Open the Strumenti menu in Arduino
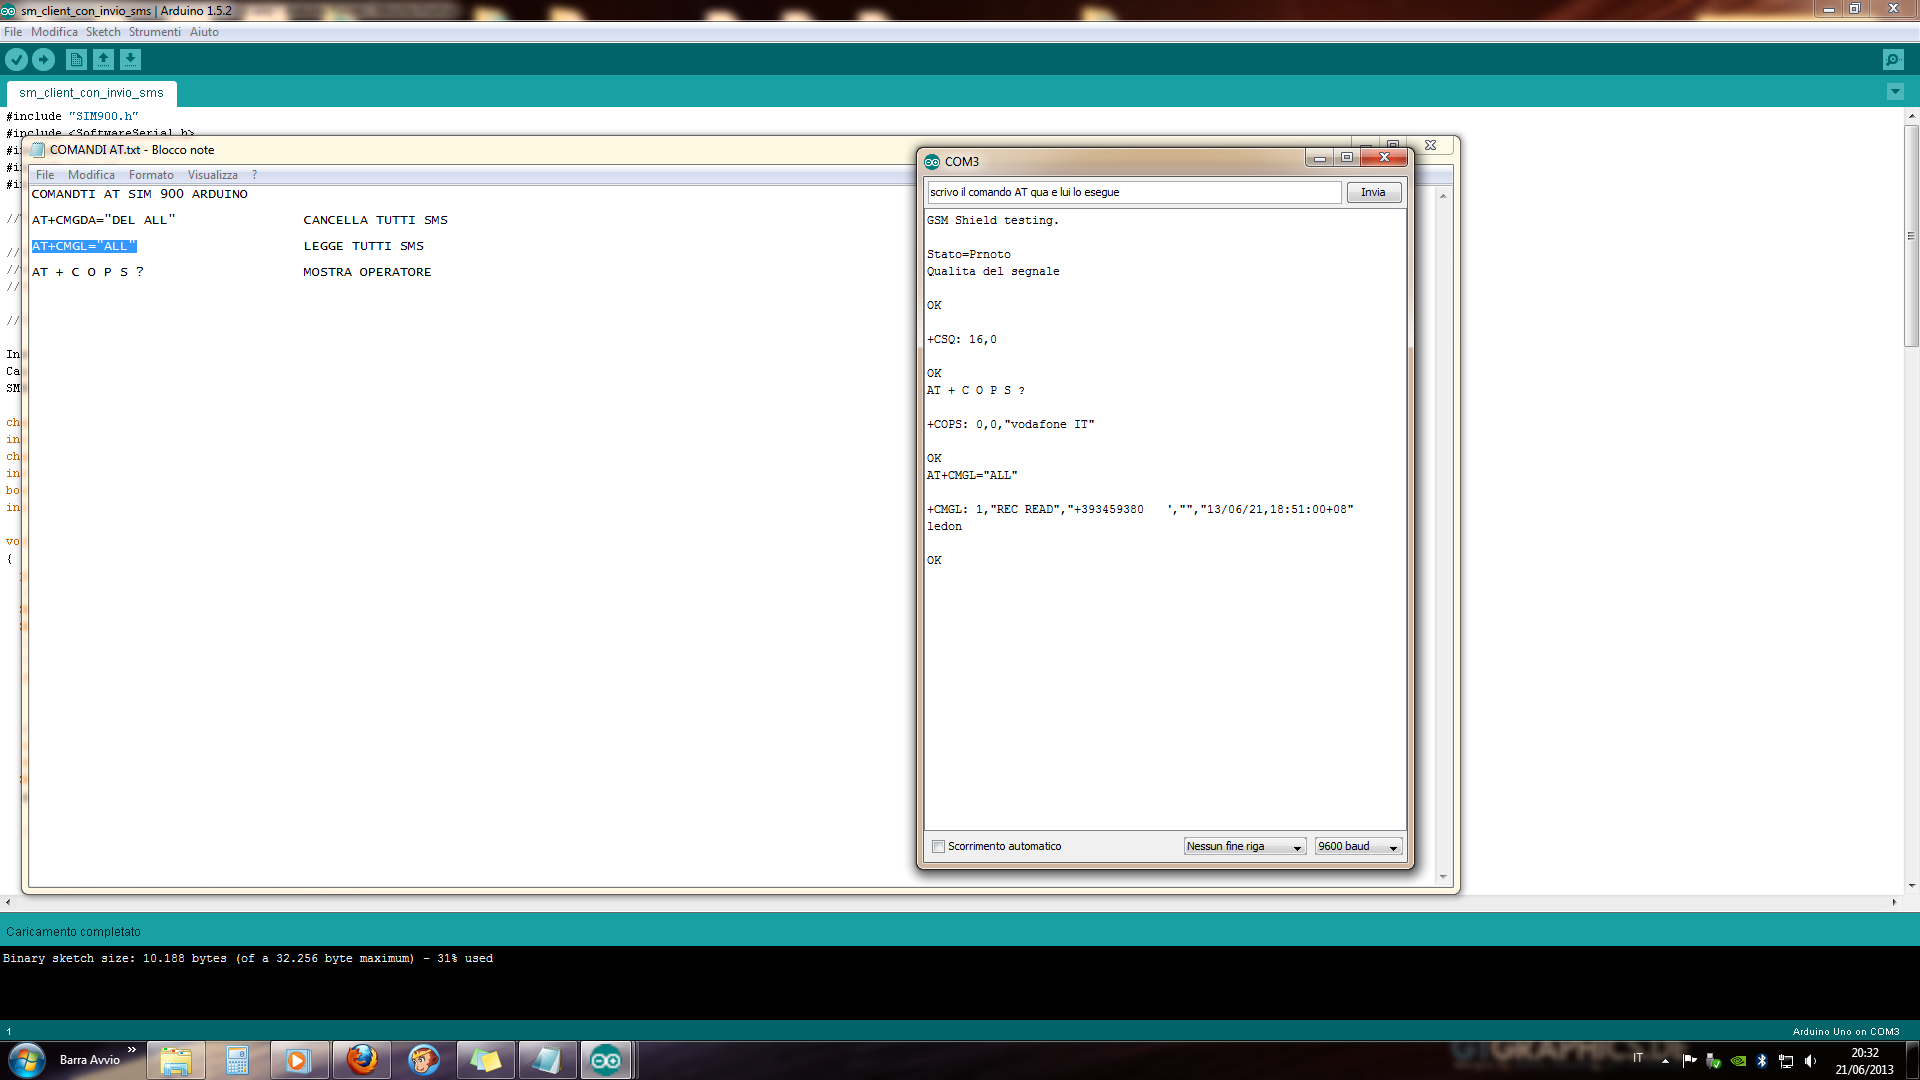 tap(154, 32)
